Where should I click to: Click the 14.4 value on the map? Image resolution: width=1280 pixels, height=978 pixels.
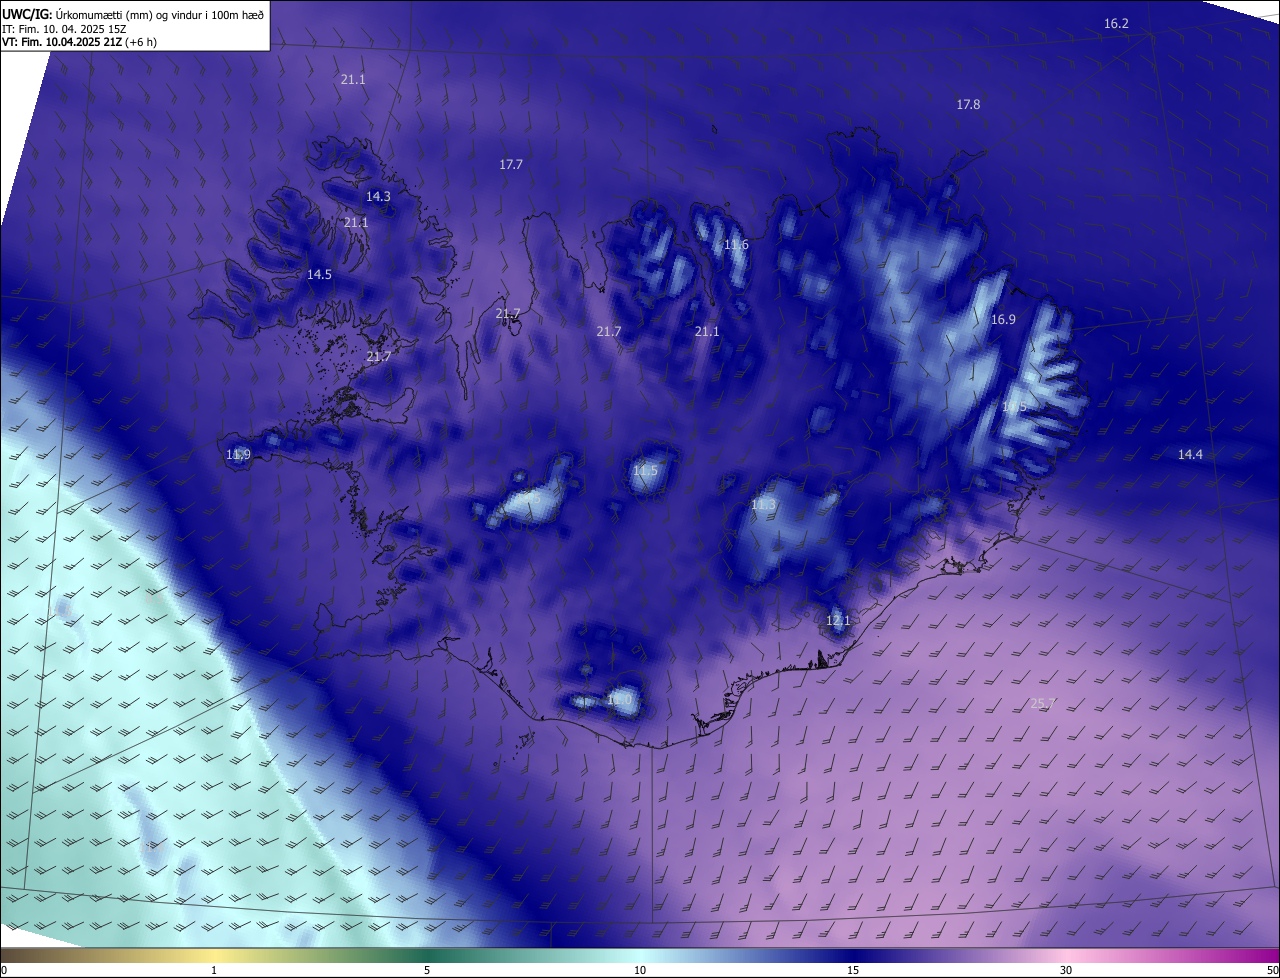(1190, 454)
